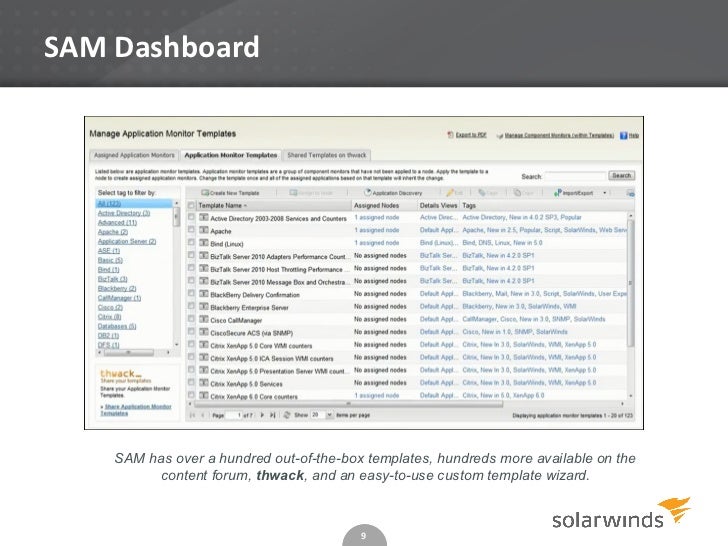Click the Details Views column header
728x546 pixels.
coord(438,205)
